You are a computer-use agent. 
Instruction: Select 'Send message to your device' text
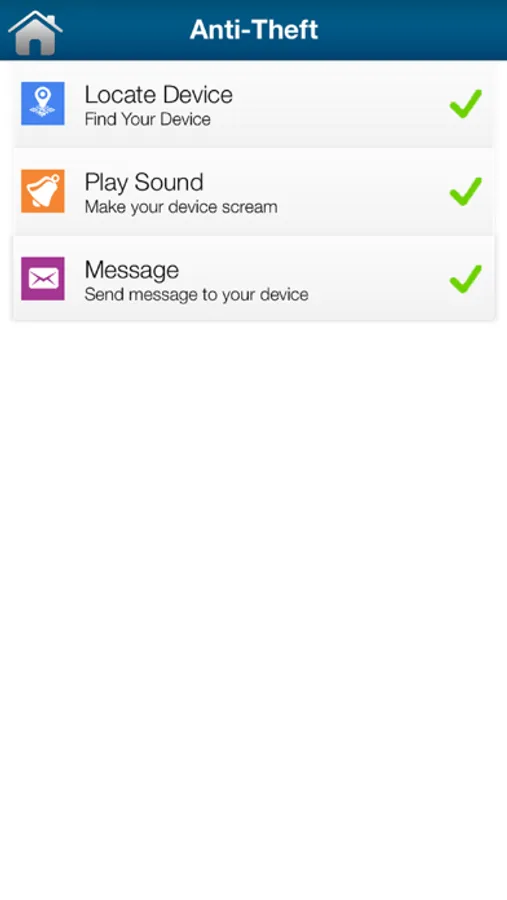point(196,295)
